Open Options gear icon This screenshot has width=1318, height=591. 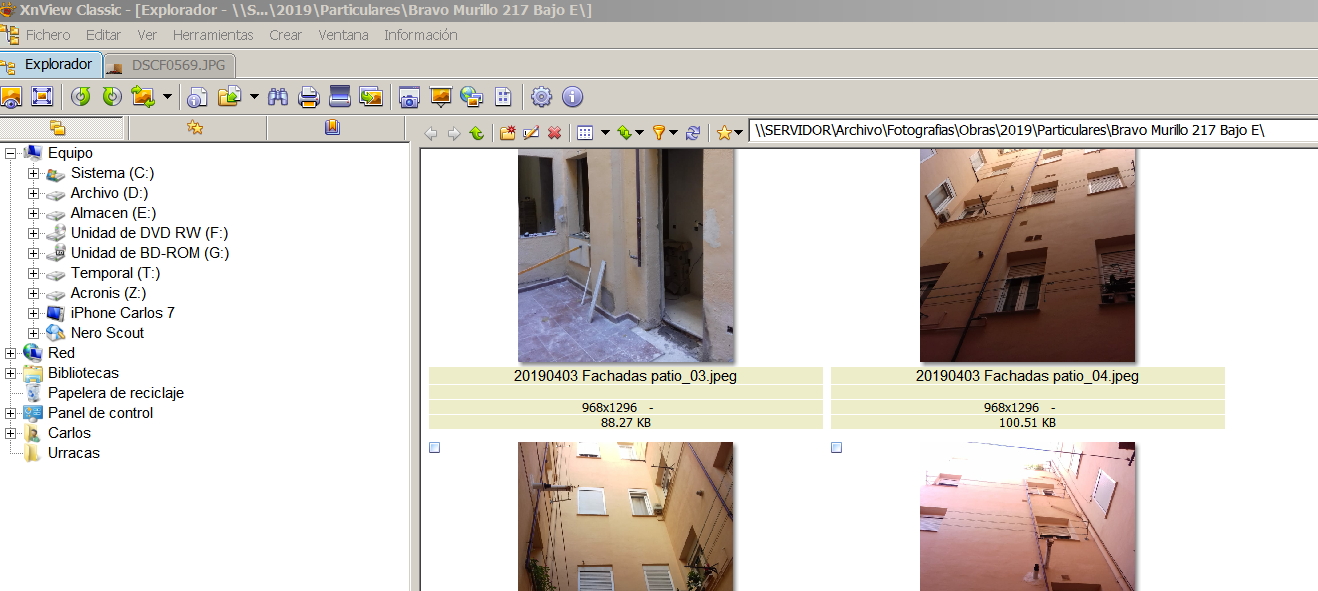541,97
